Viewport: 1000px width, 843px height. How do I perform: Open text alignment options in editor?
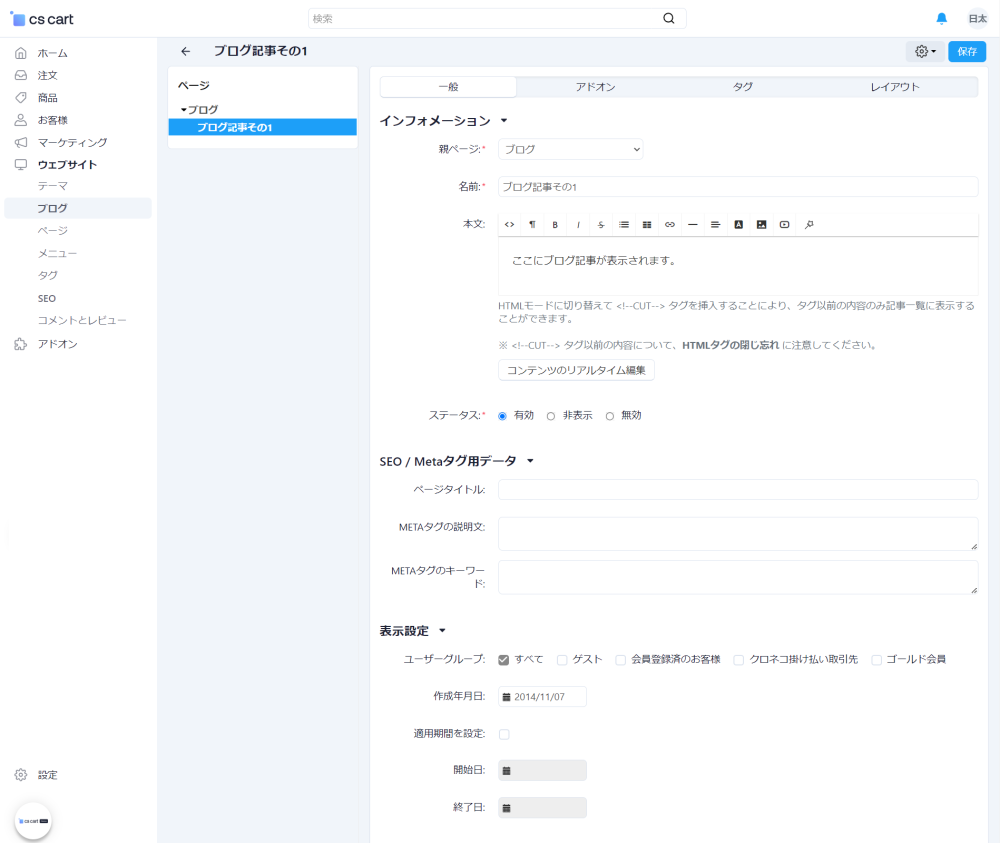point(716,224)
